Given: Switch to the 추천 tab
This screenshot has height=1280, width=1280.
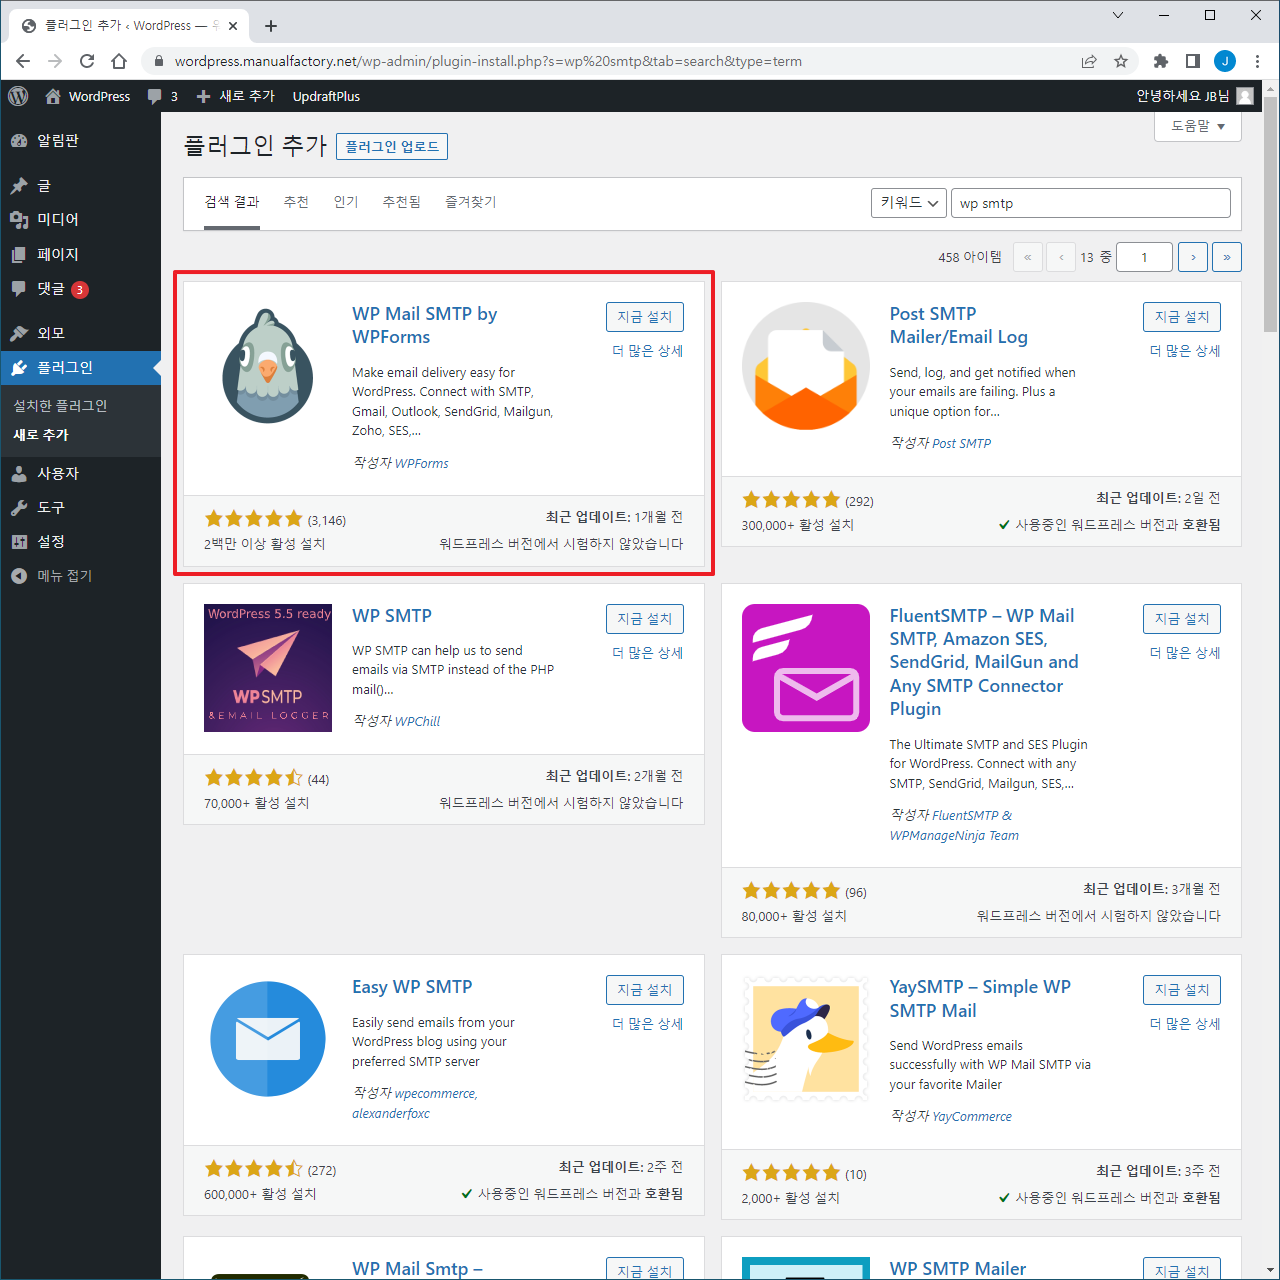Looking at the screenshot, I should pos(296,202).
